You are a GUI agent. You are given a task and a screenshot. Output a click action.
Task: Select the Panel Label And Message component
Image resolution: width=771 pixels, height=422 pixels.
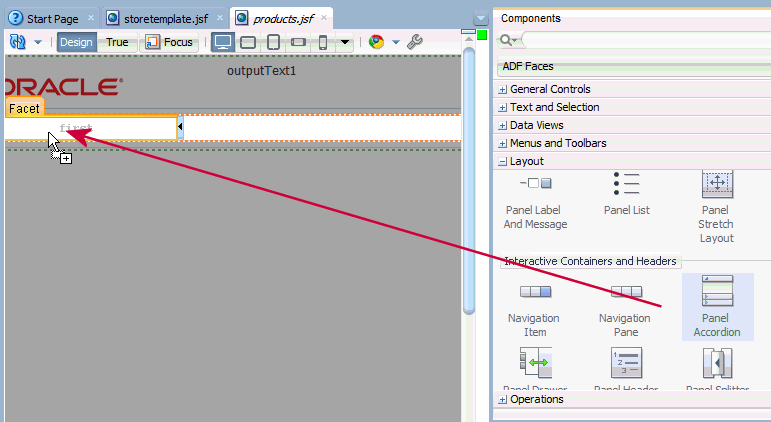coord(535,202)
